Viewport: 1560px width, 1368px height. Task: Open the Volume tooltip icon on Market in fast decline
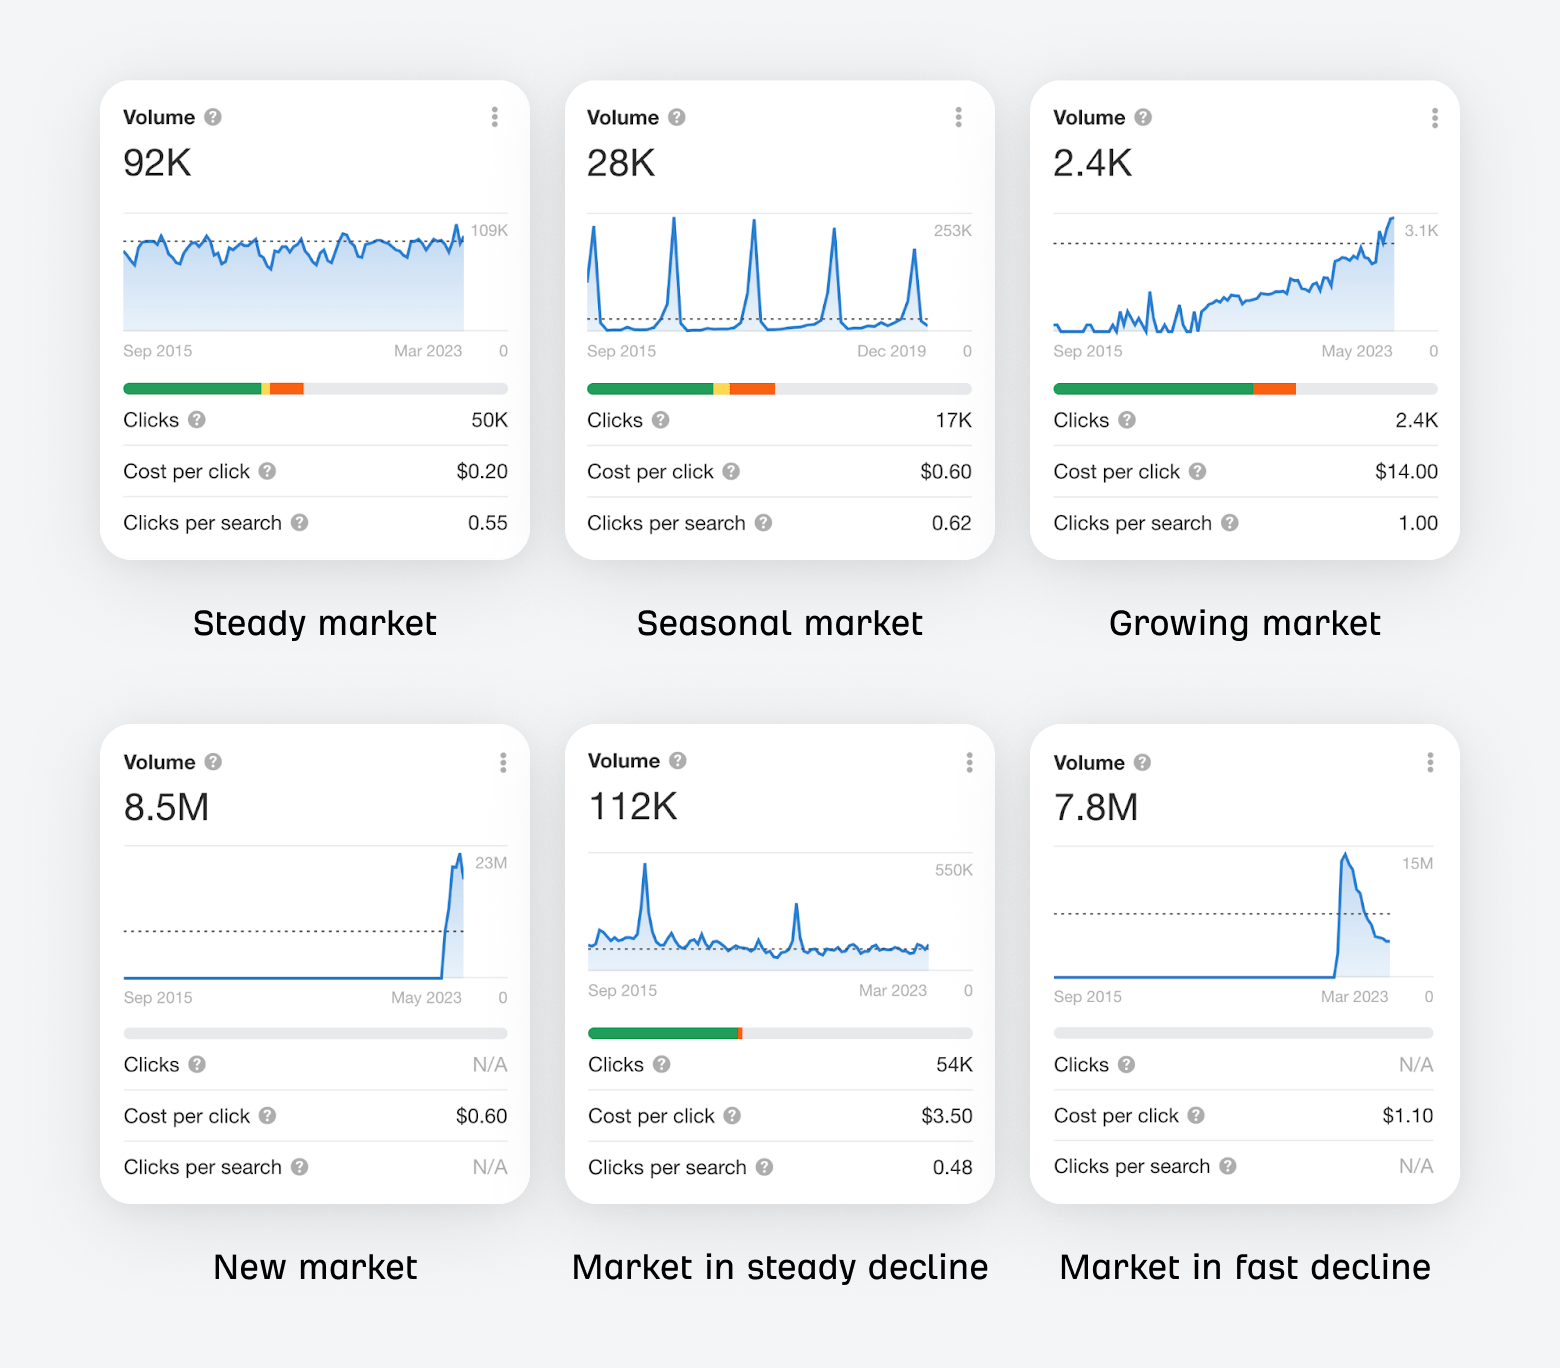tap(1143, 761)
